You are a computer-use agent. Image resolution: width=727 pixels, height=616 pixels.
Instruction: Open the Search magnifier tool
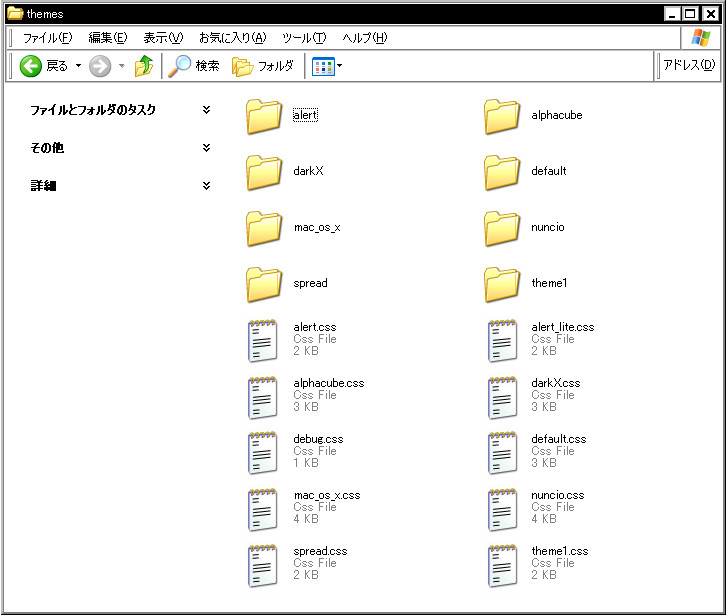pyautogui.click(x=179, y=66)
